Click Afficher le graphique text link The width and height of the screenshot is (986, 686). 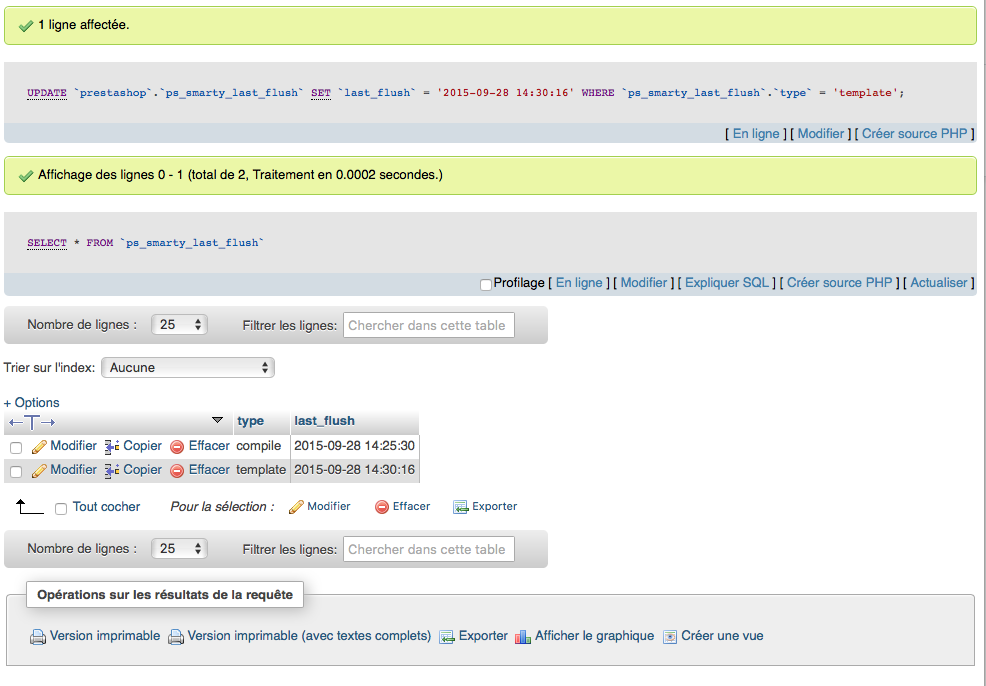click(594, 636)
